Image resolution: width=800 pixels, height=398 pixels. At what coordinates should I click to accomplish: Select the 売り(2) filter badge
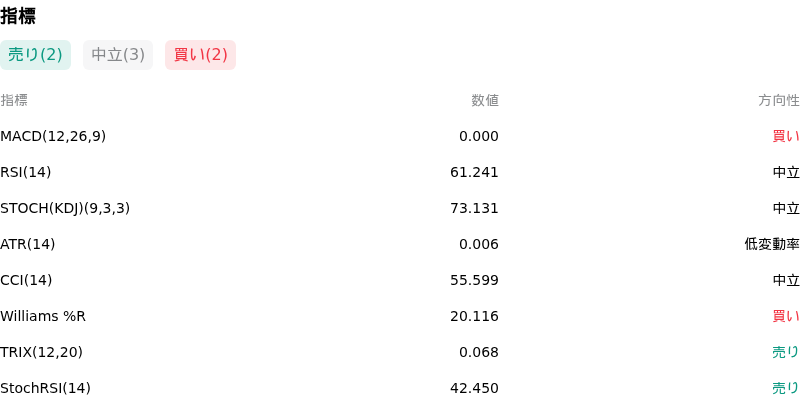(35, 55)
